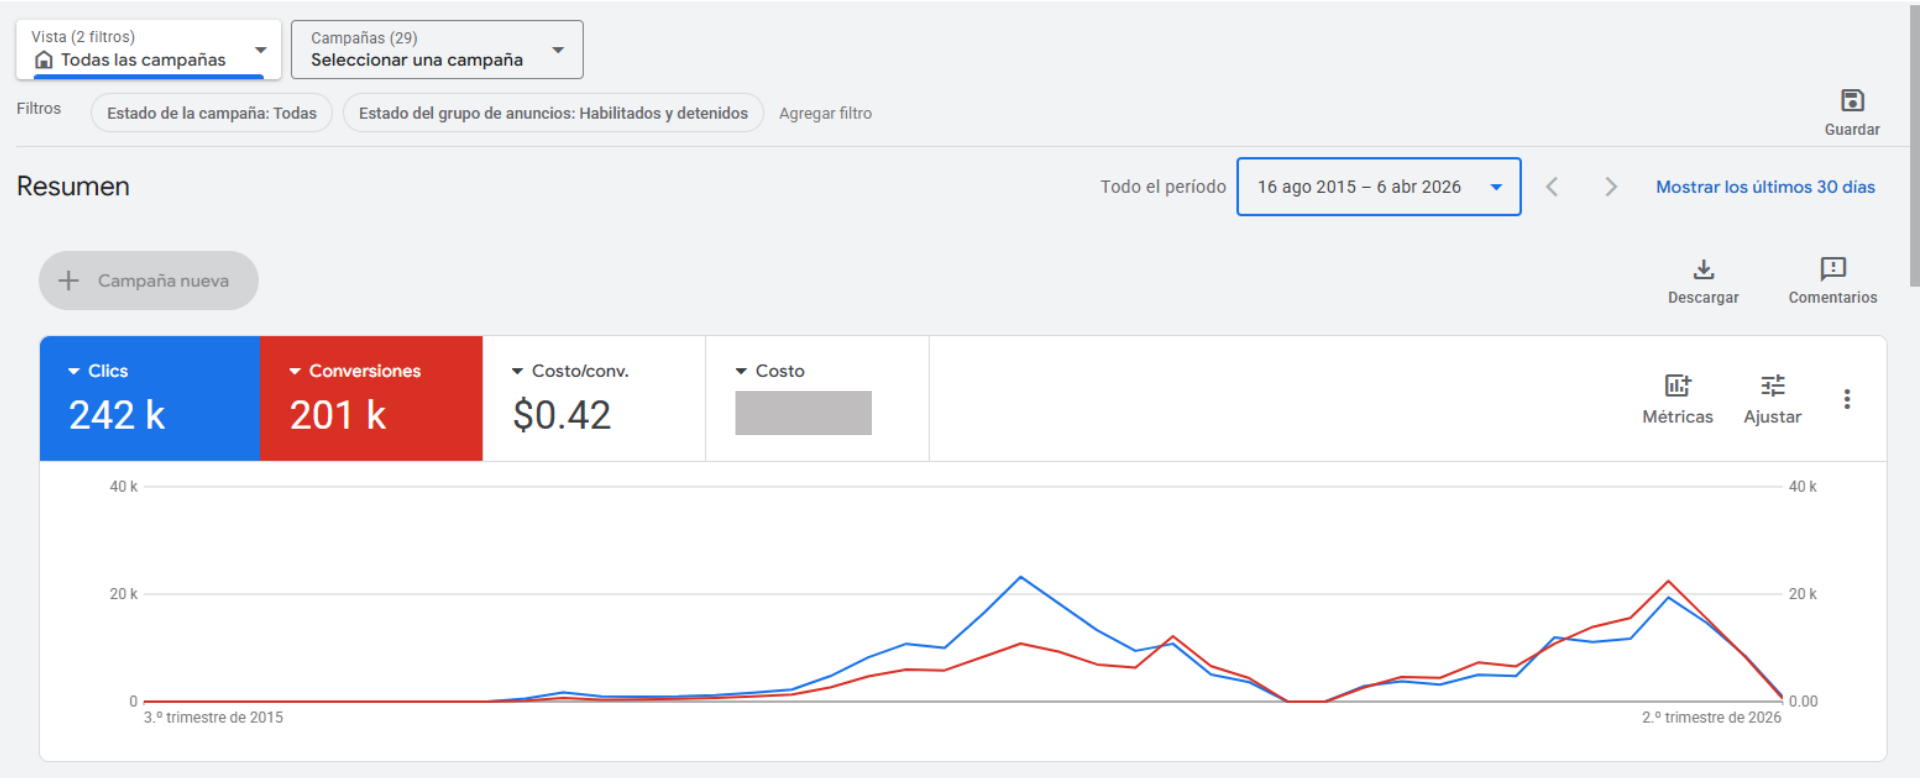This screenshot has height=778, width=1920.
Task: Open the date range 16 ago 2015 dropdown
Action: pyautogui.click(x=1378, y=187)
